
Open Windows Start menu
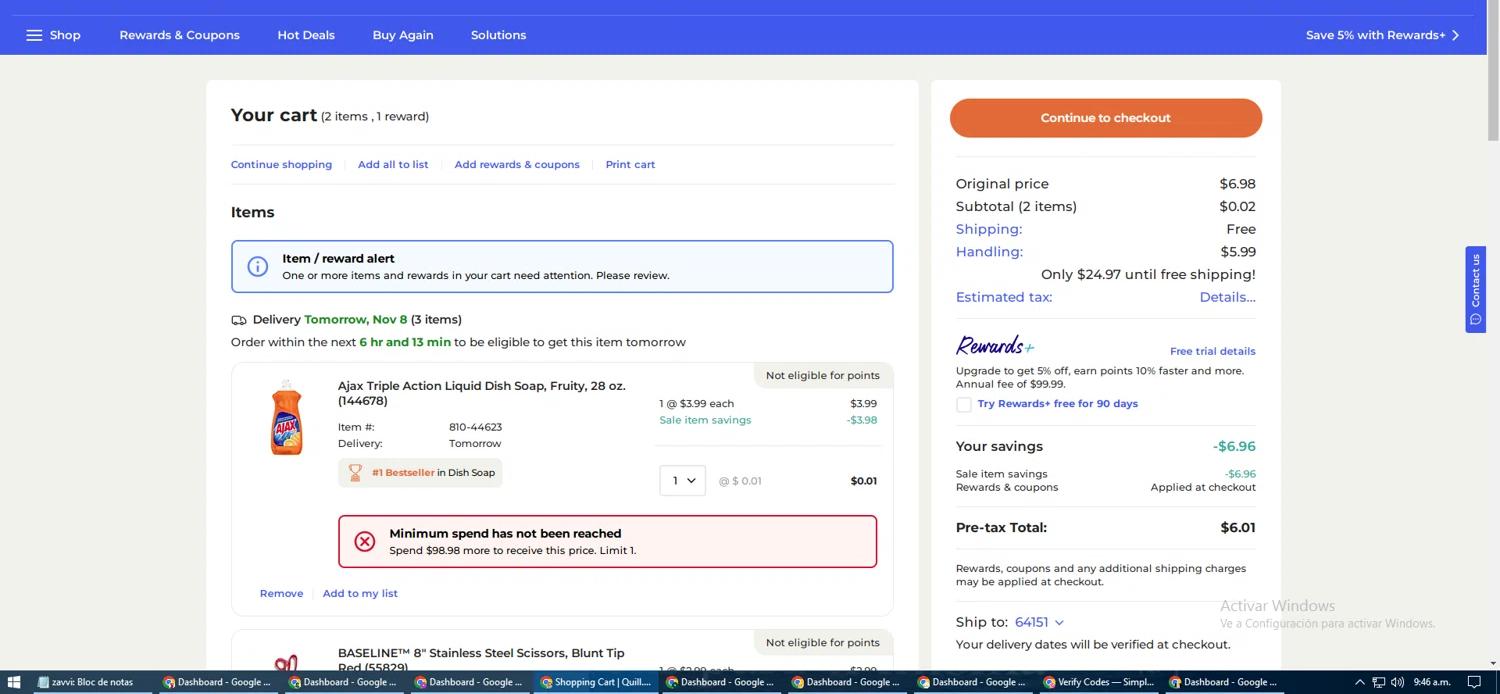coord(14,682)
